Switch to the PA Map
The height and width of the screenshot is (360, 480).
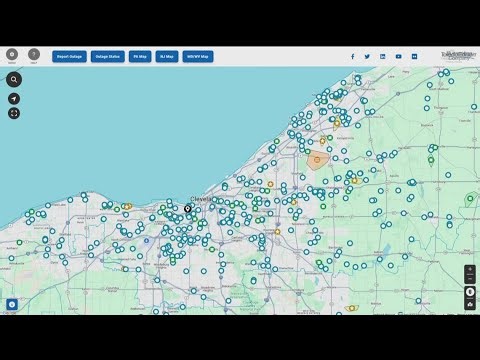pyautogui.click(x=140, y=57)
